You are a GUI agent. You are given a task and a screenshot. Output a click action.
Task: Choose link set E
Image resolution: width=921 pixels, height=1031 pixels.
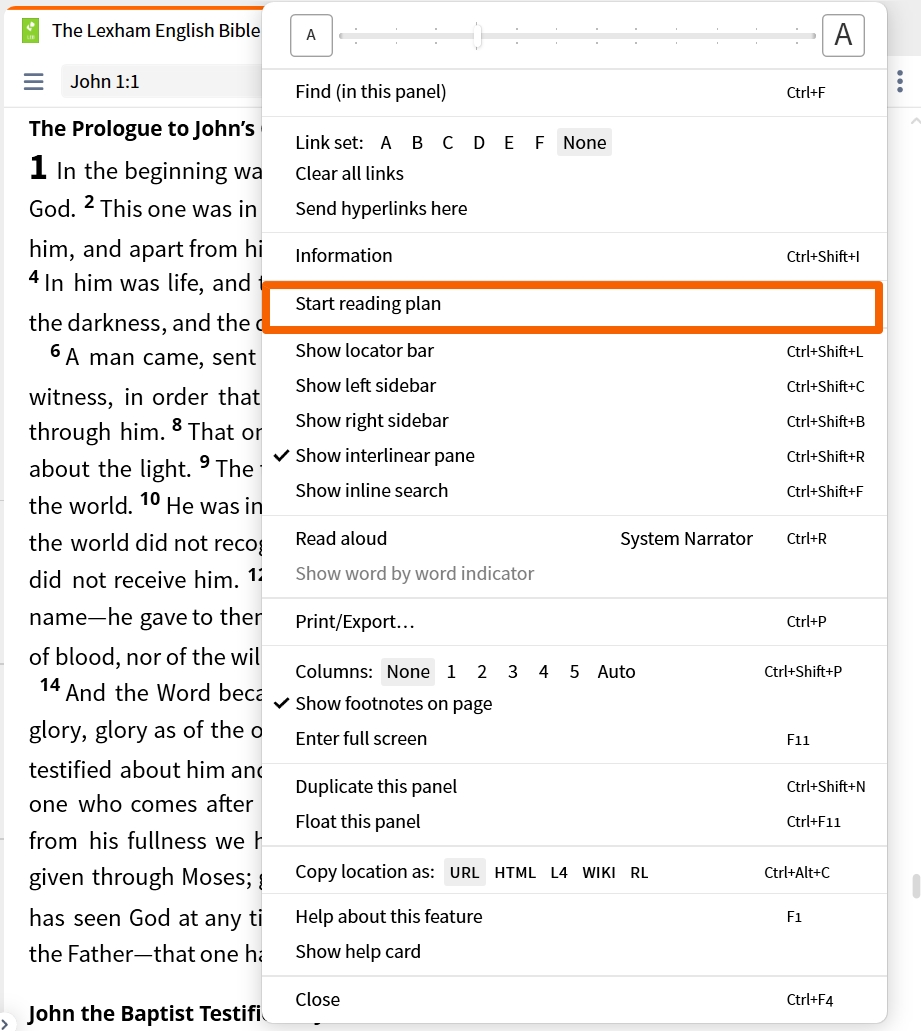[x=509, y=143]
